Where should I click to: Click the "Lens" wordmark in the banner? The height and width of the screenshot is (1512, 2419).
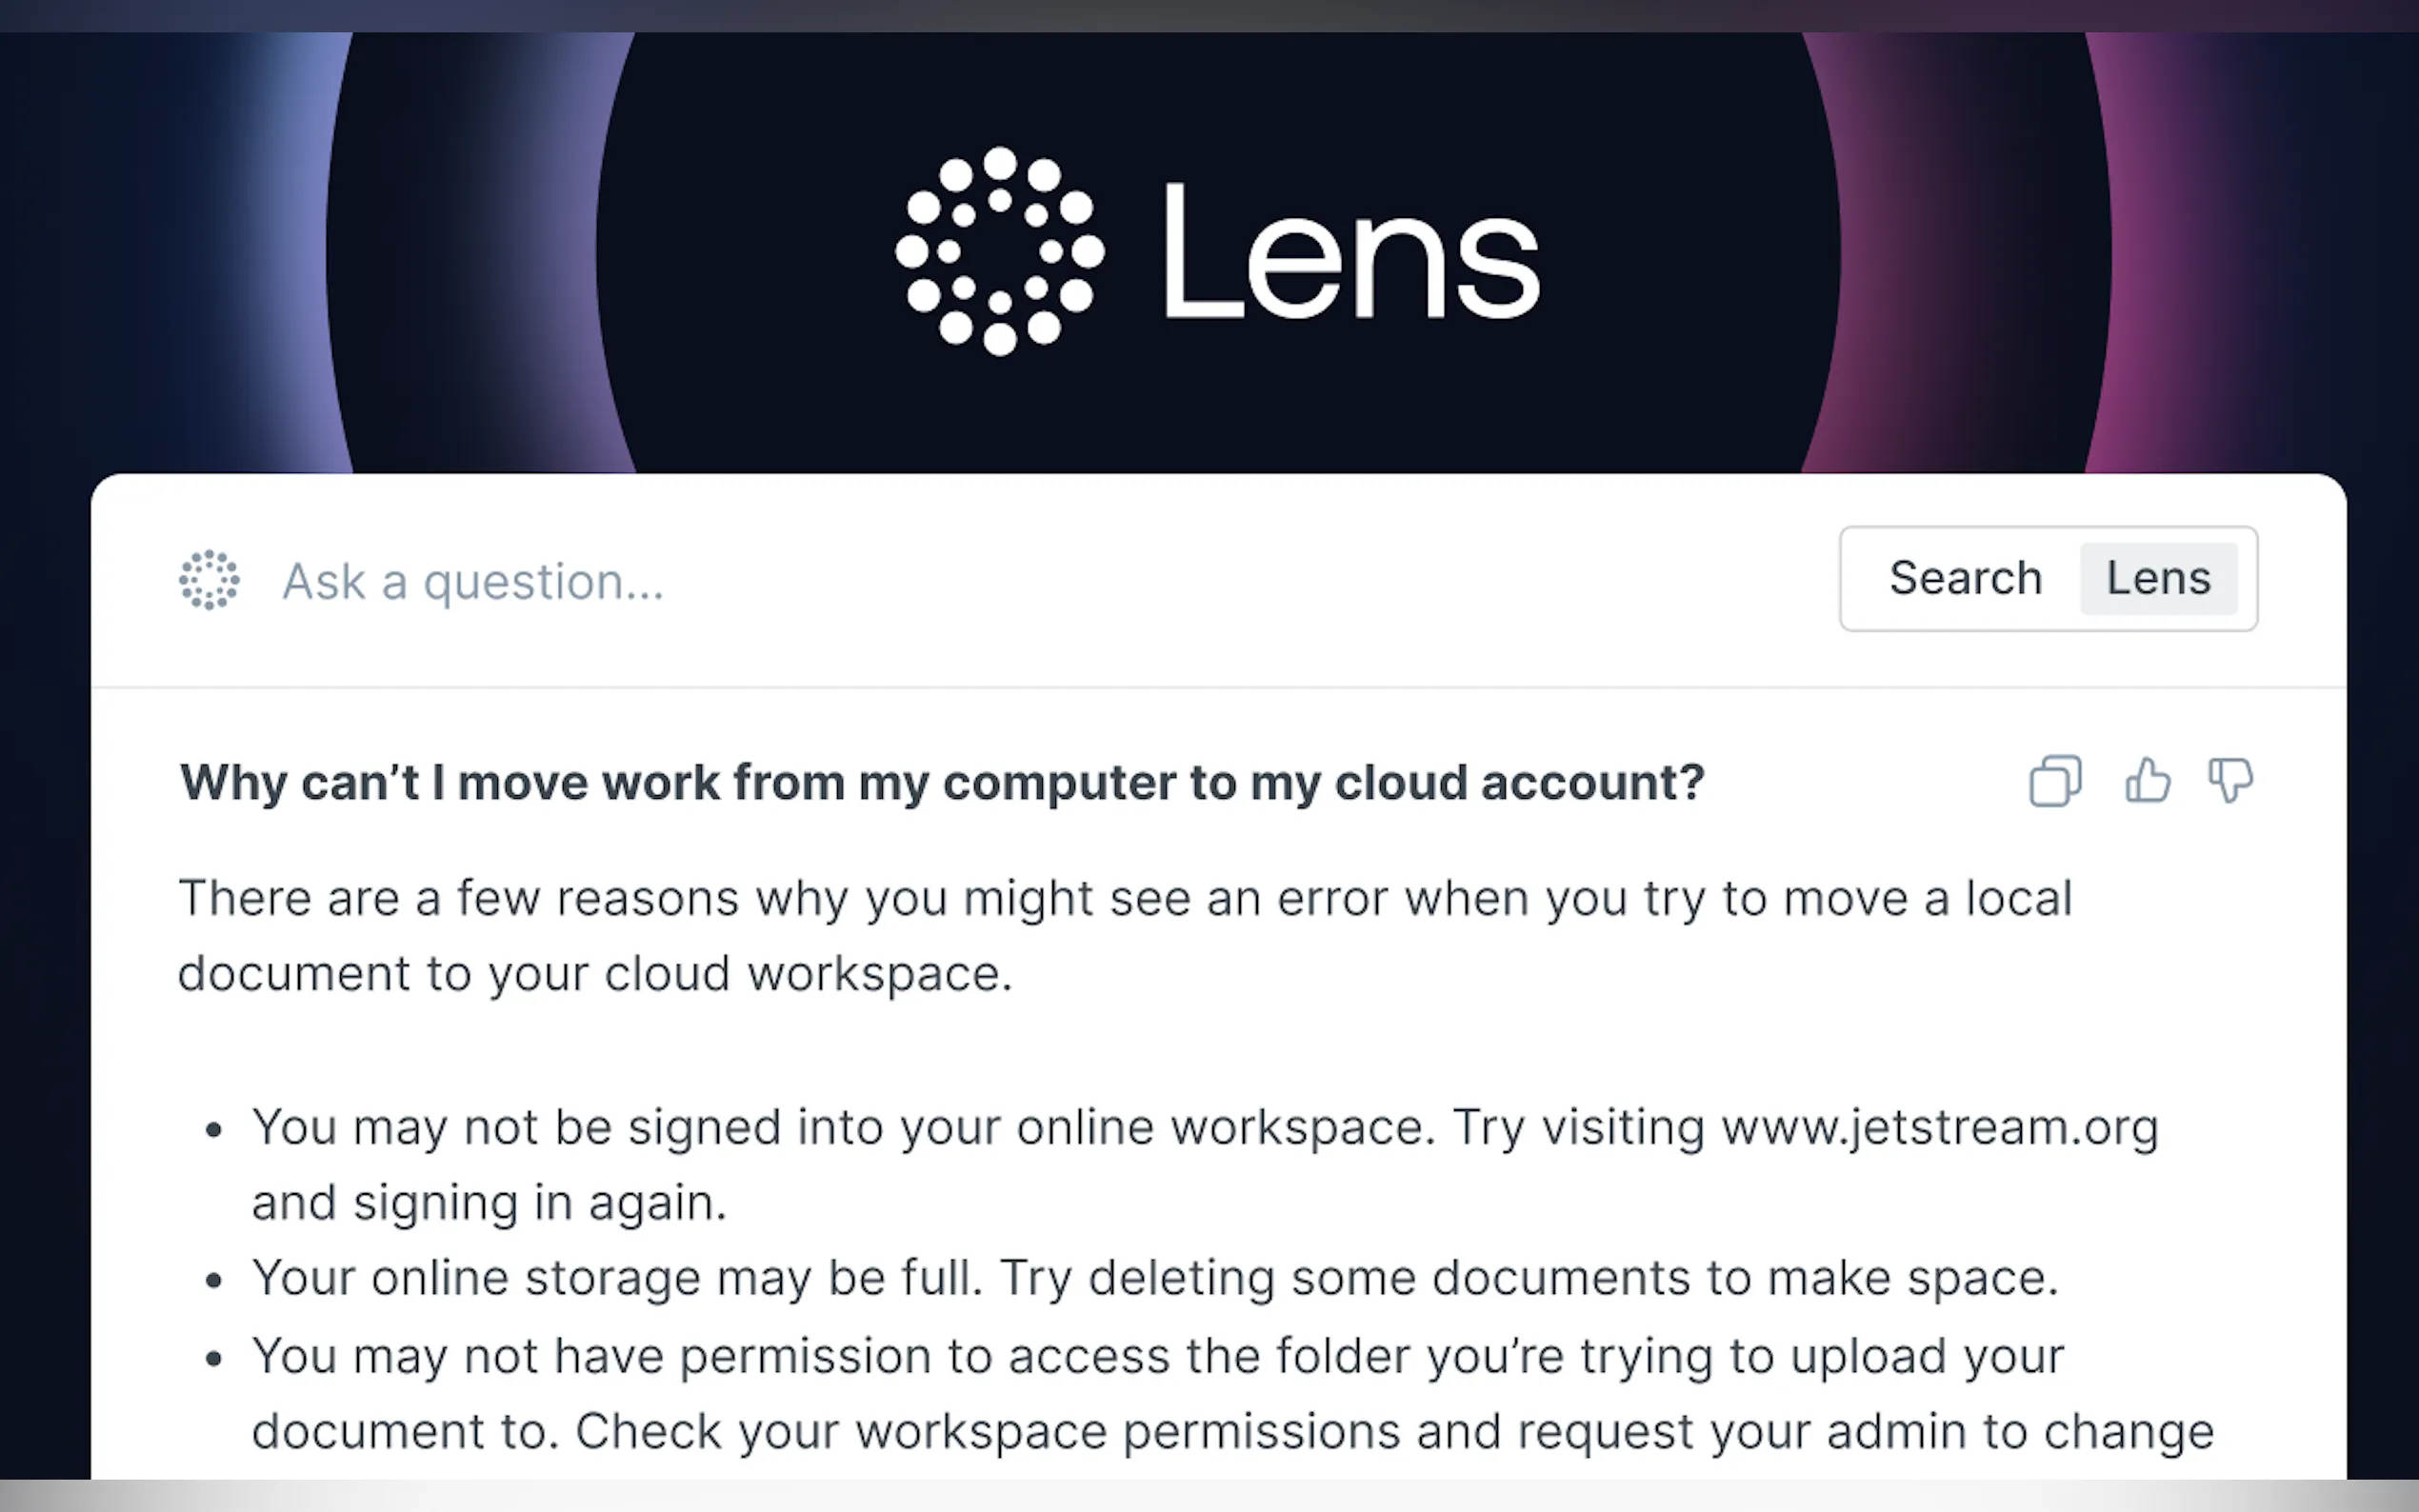click(1350, 251)
